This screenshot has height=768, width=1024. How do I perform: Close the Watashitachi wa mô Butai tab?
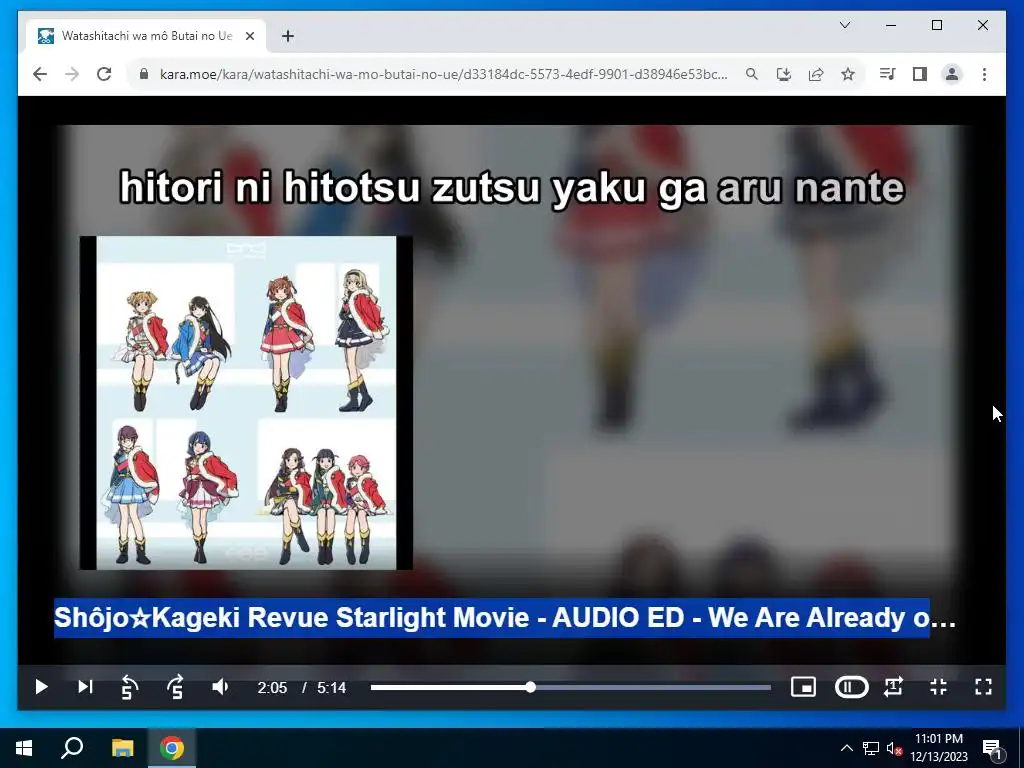(x=249, y=36)
